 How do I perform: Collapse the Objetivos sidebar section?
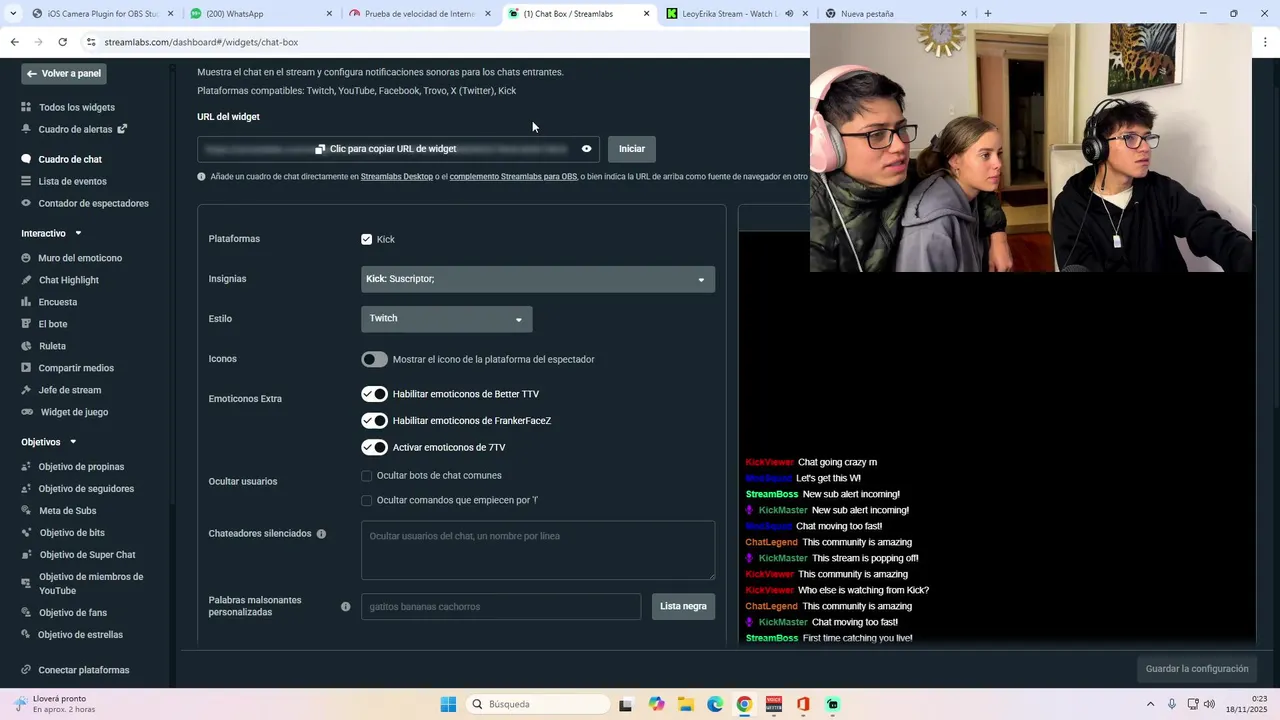pos(73,442)
